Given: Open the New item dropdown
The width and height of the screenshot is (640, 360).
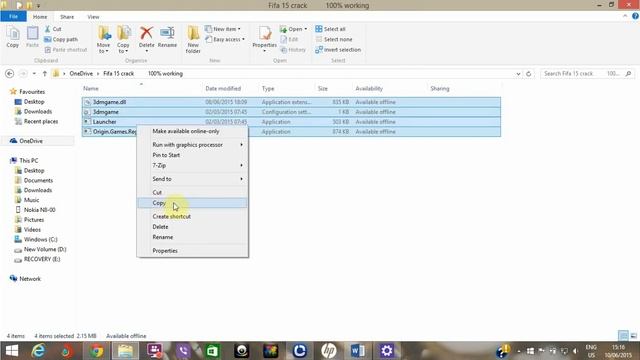Looking at the screenshot, I should click(x=223, y=29).
